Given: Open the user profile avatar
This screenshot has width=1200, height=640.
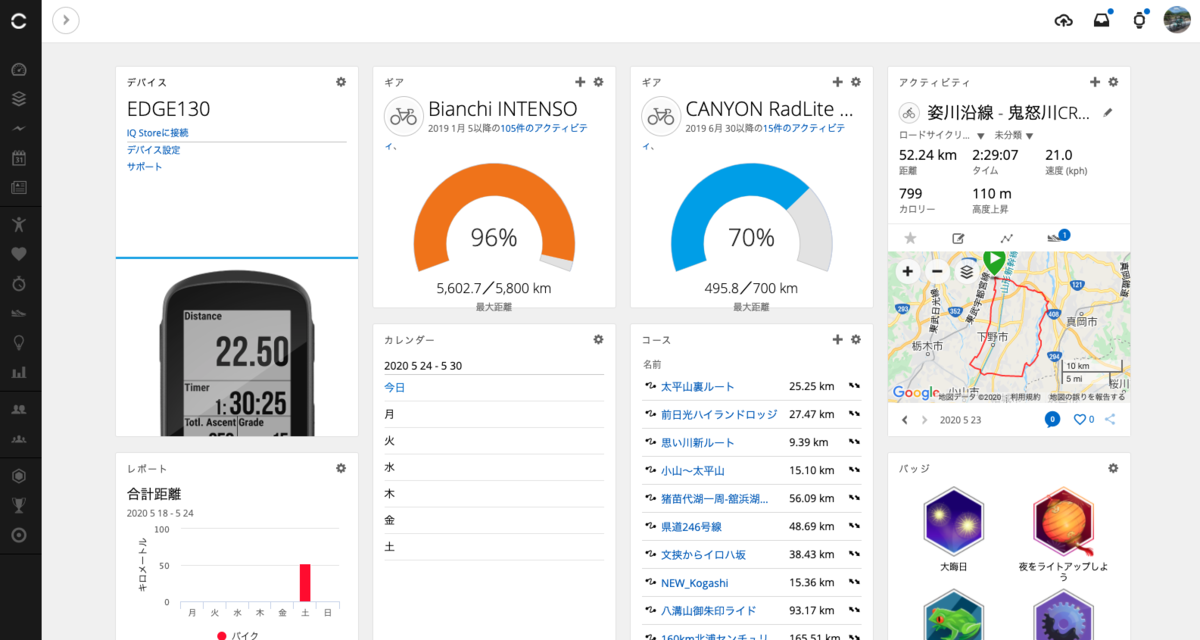Looking at the screenshot, I should (1177, 20).
